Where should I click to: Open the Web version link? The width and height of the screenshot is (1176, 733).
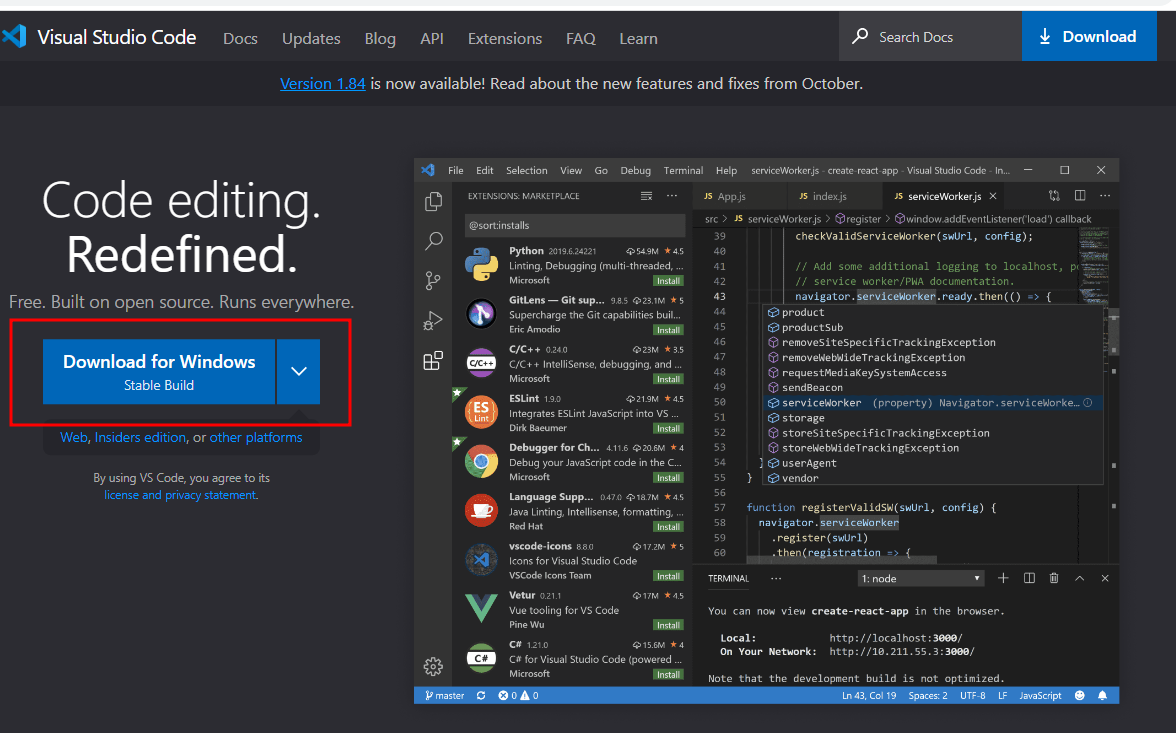[74, 437]
